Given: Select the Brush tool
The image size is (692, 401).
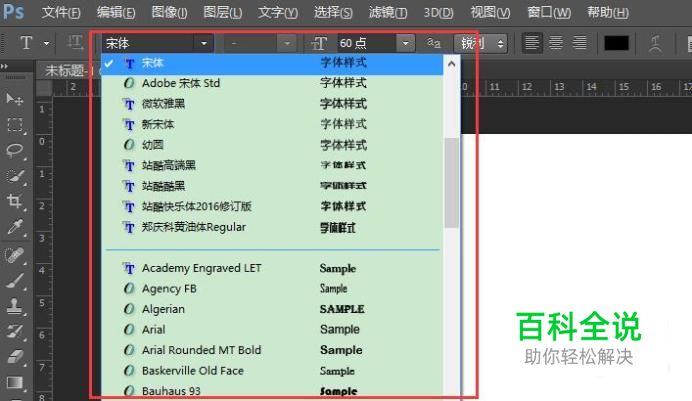Looking at the screenshot, I should pyautogui.click(x=15, y=281).
